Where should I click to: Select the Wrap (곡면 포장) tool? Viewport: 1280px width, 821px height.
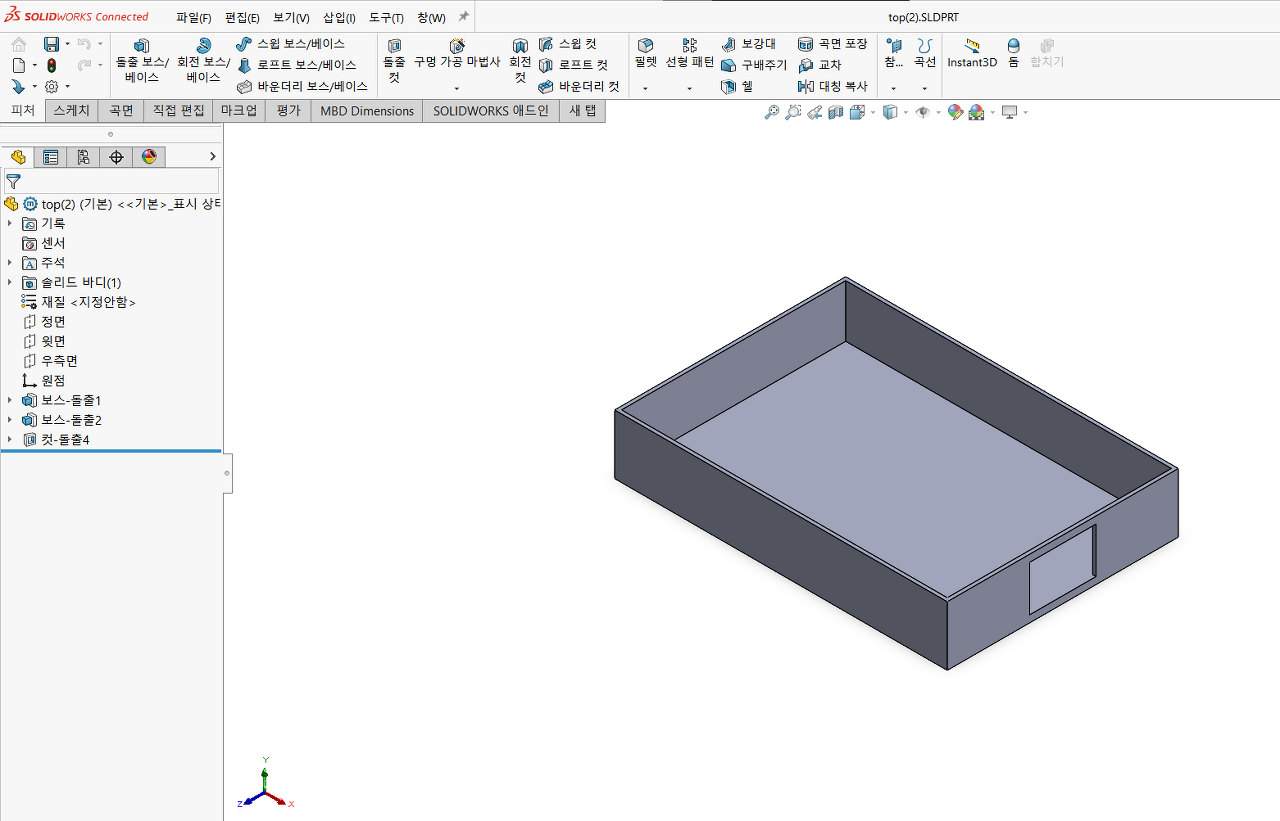(x=833, y=44)
